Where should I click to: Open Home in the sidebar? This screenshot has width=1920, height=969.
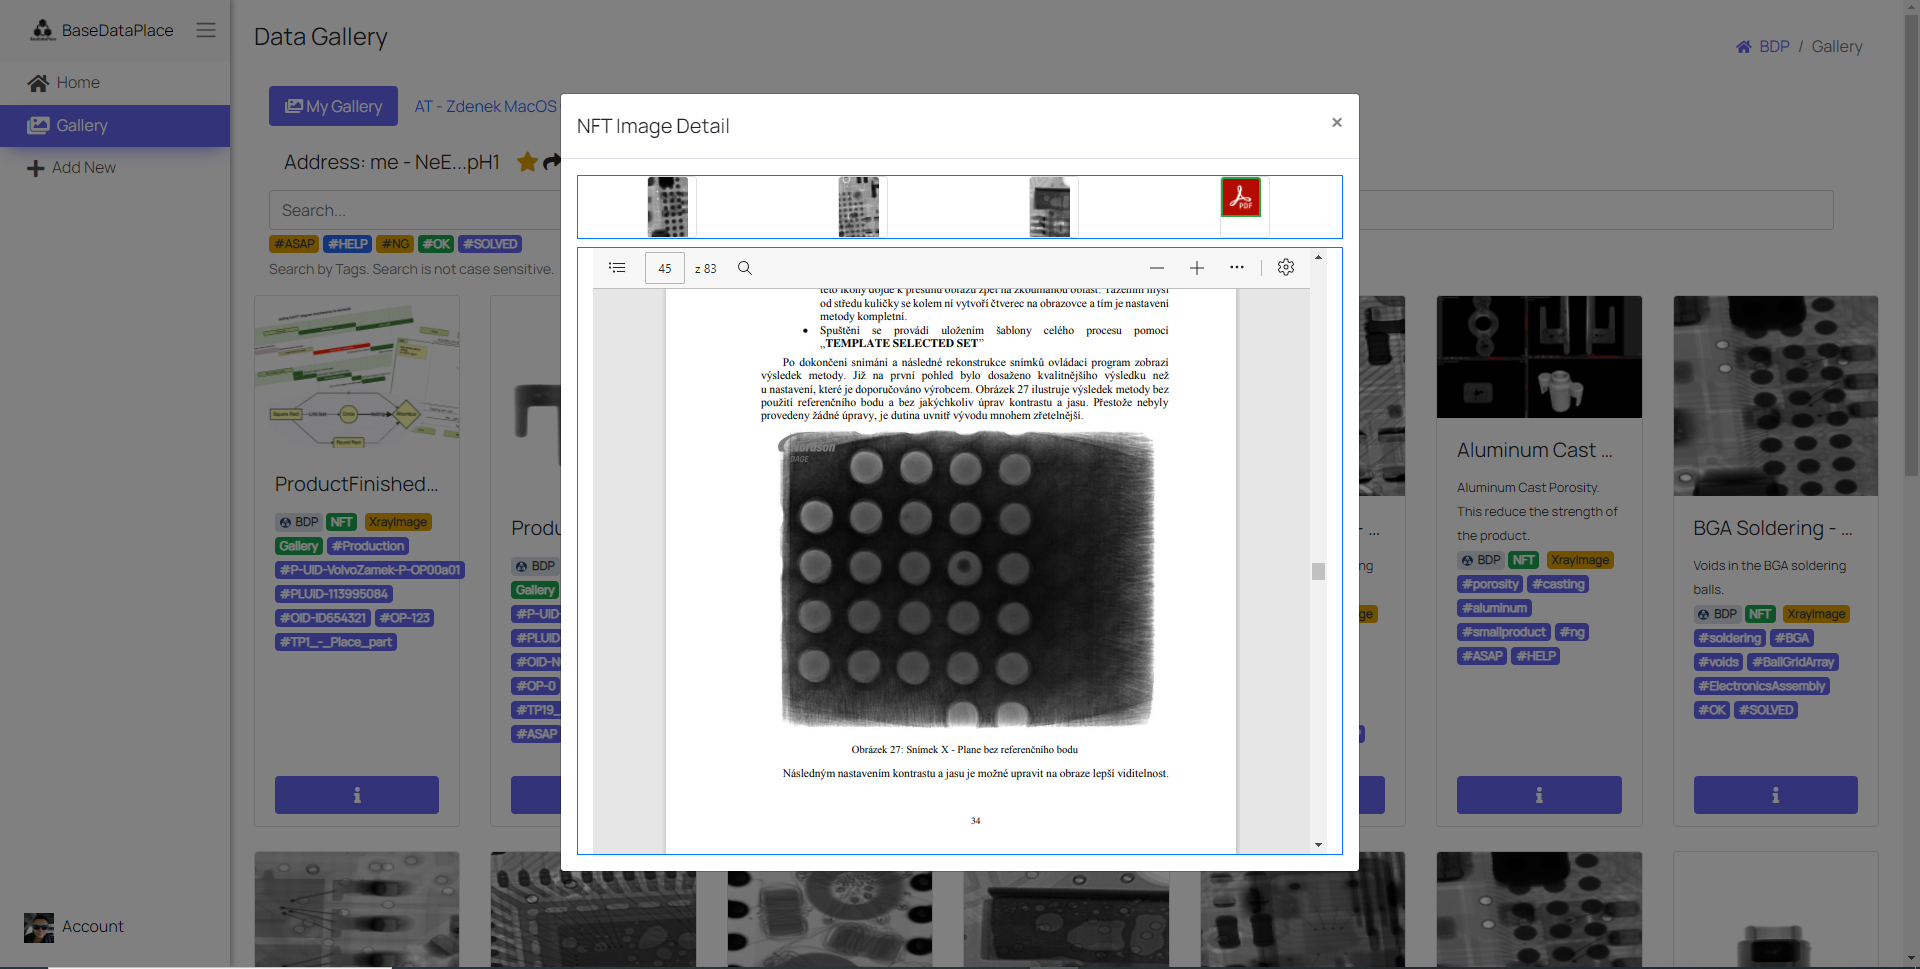78,83
